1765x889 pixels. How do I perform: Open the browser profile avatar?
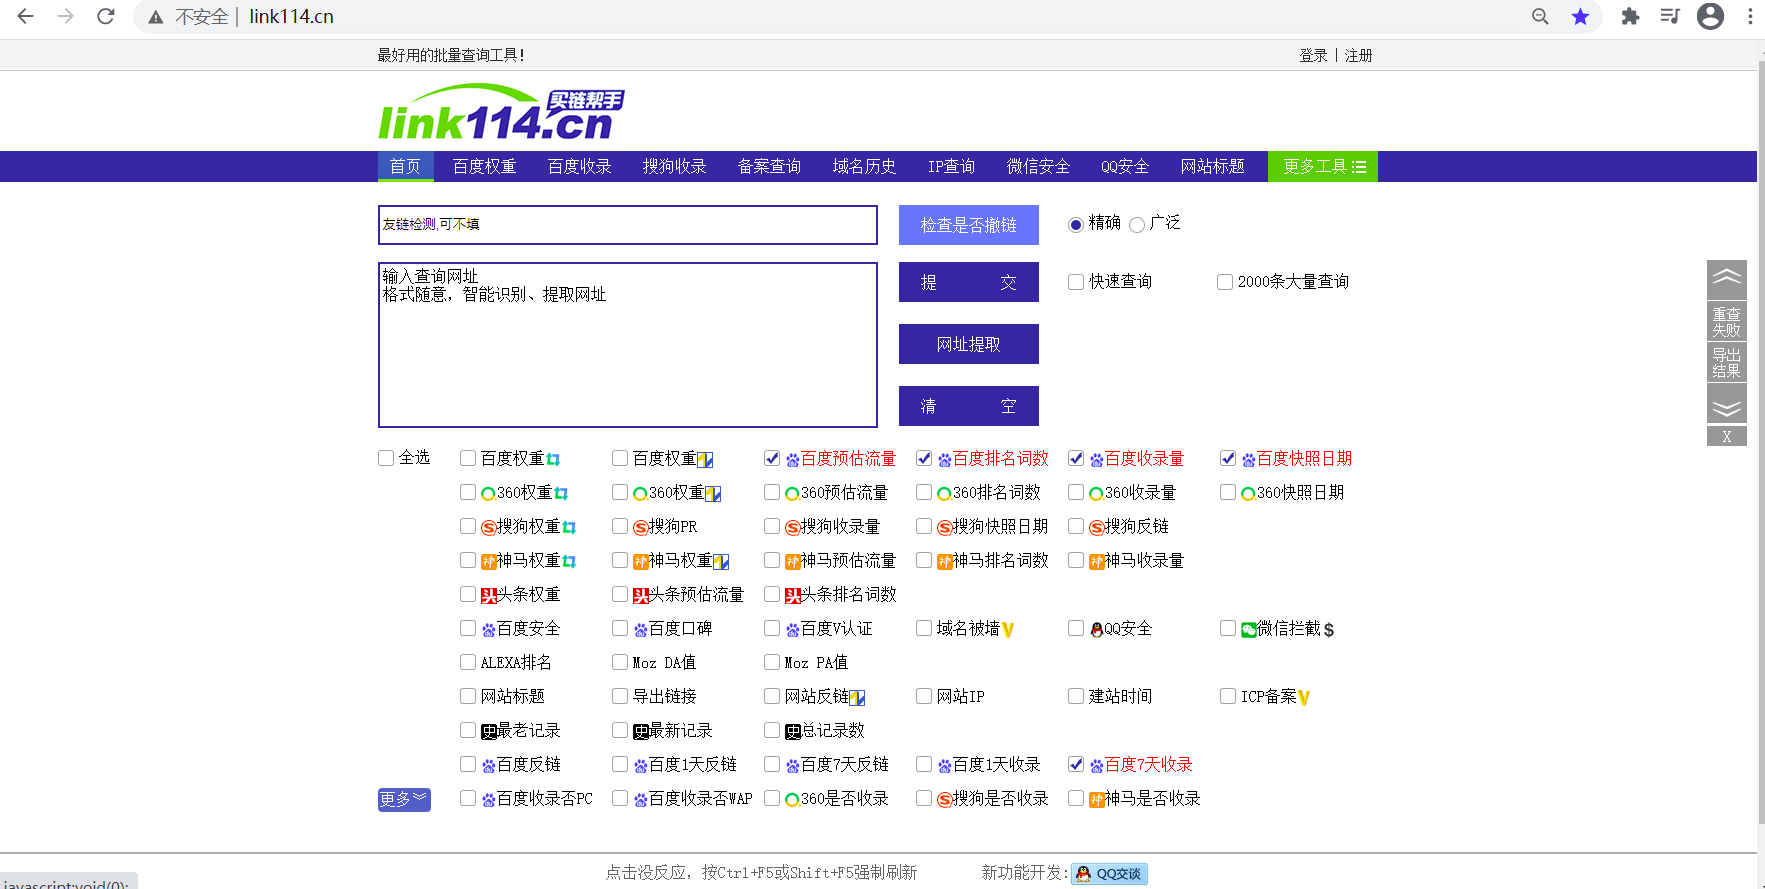(x=1711, y=16)
